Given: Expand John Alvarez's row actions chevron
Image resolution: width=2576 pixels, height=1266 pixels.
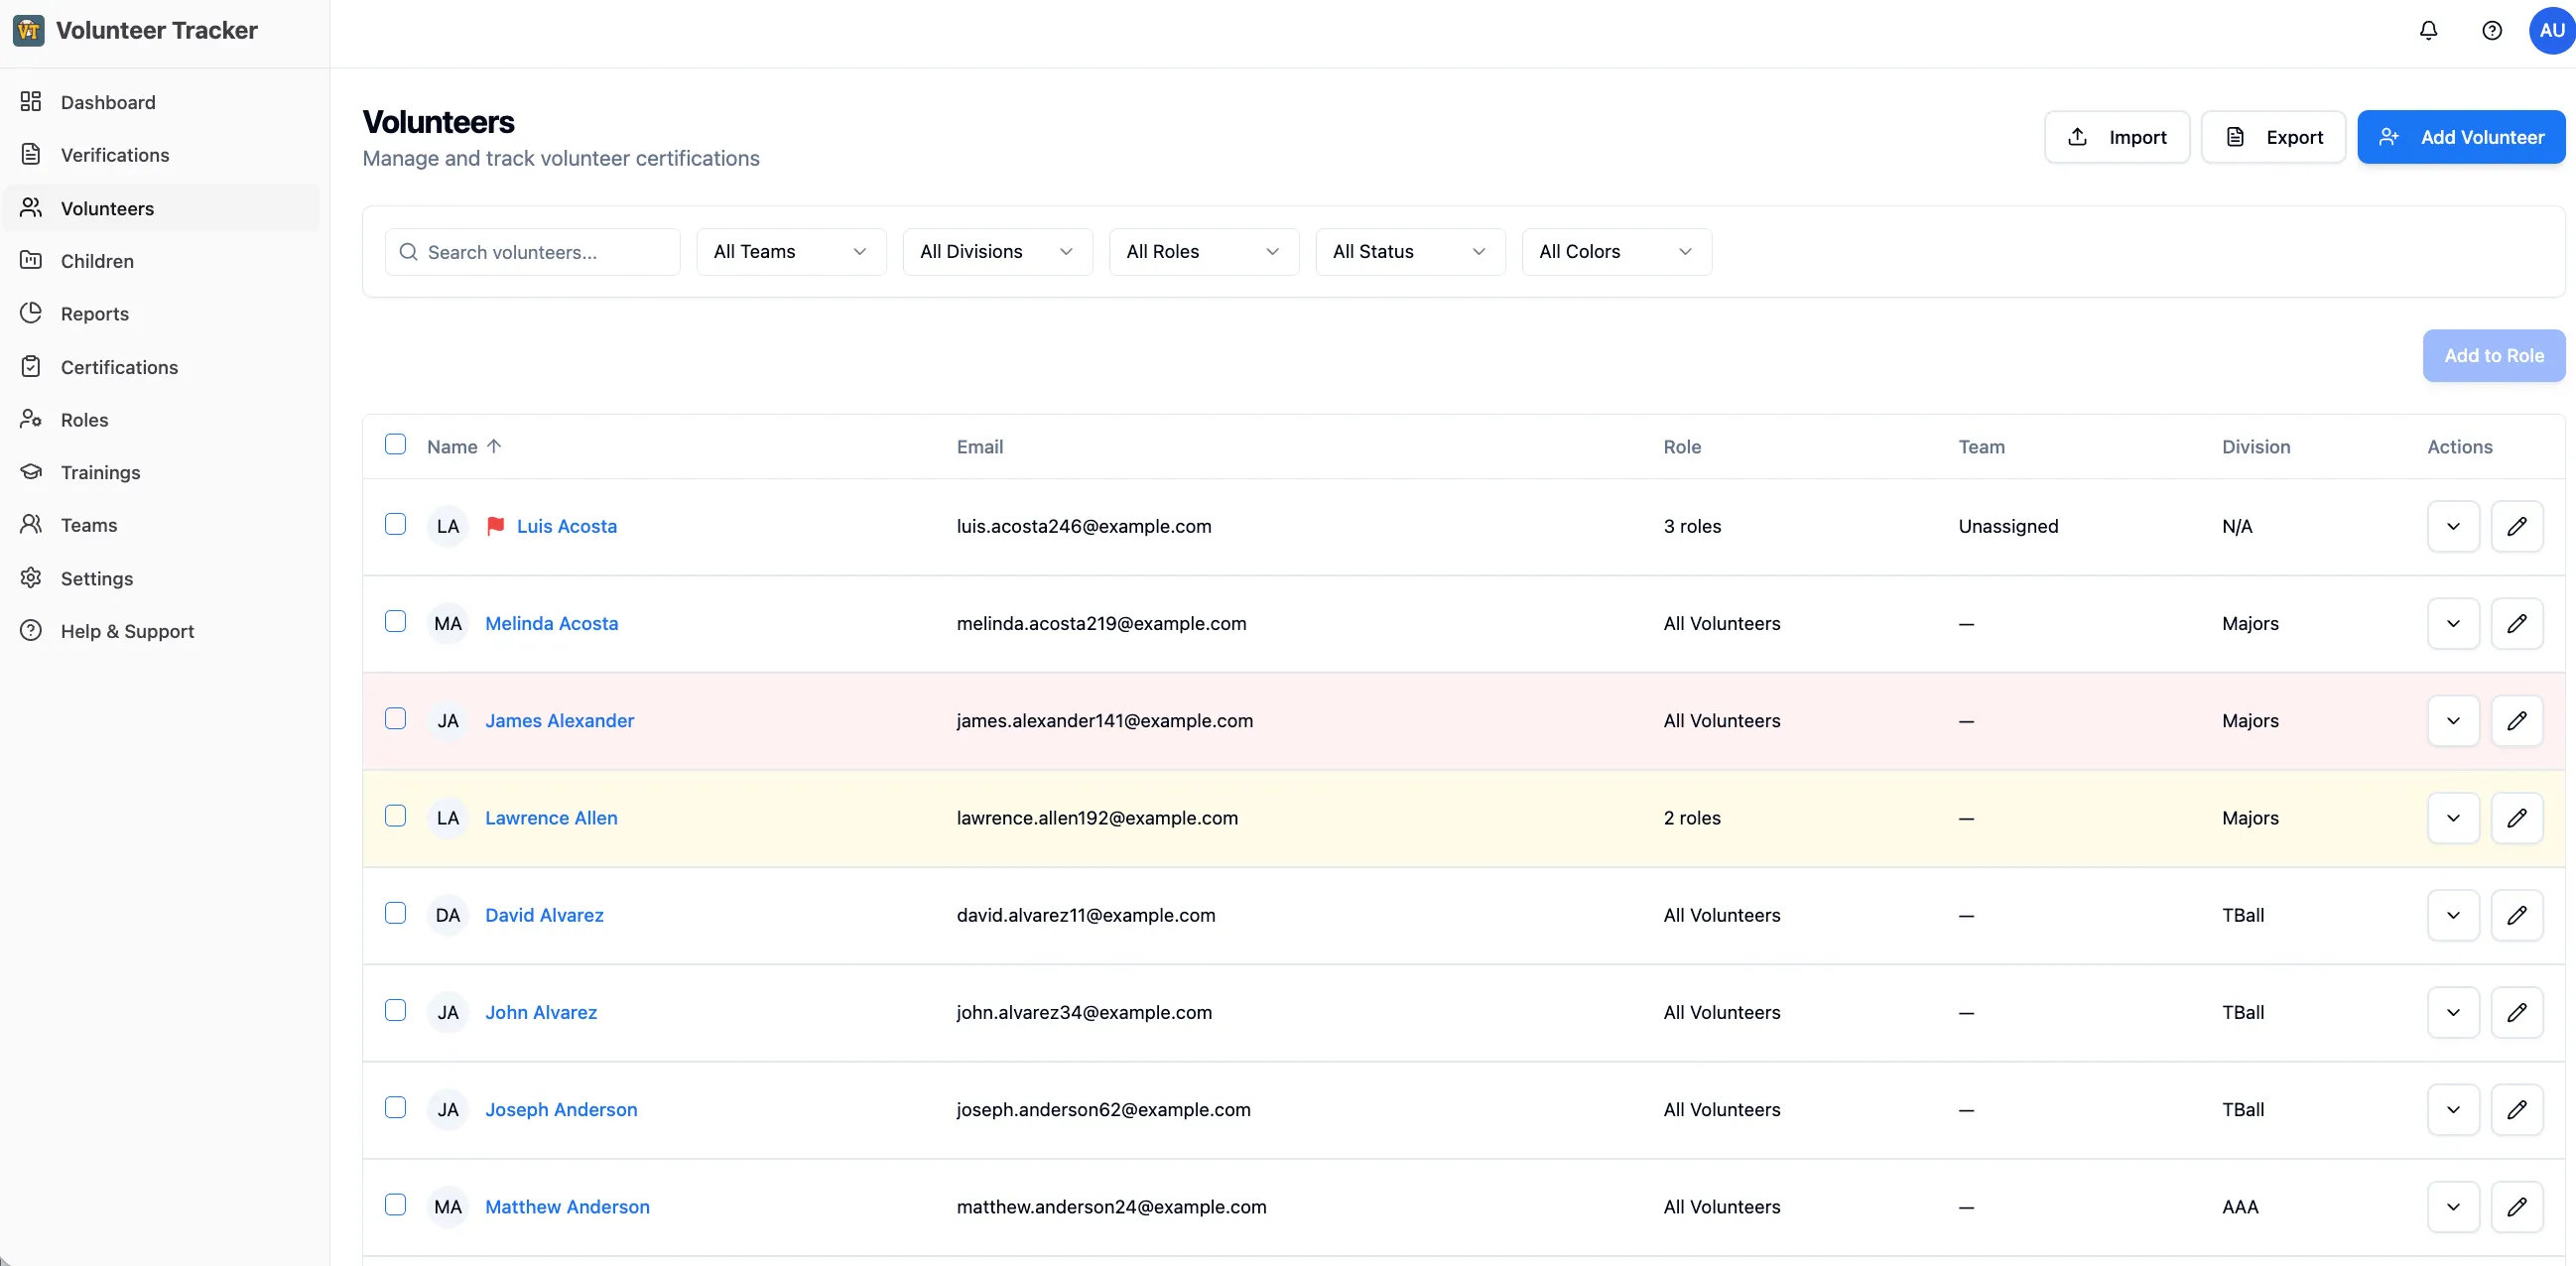Looking at the screenshot, I should 2452,1012.
